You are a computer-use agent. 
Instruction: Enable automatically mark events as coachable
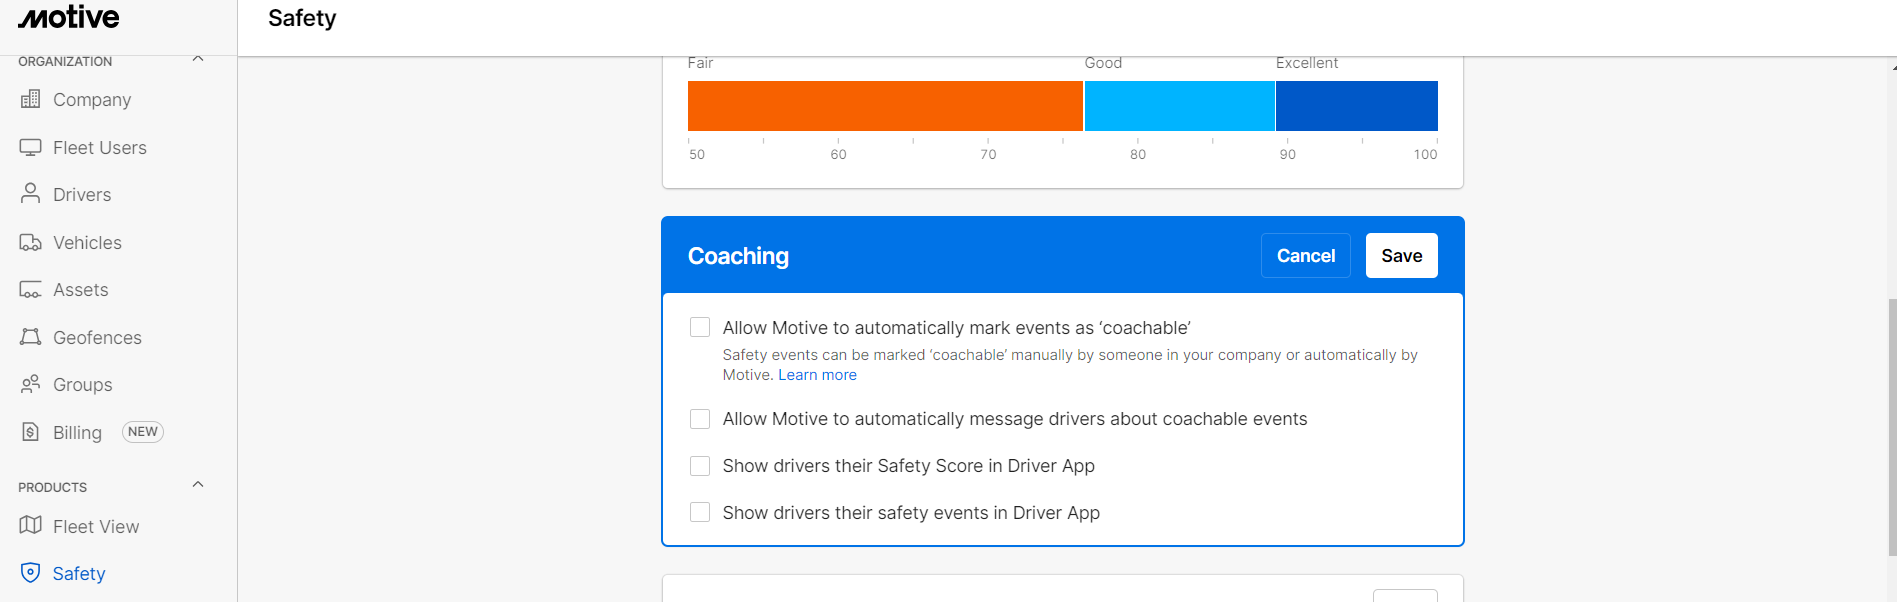tap(700, 328)
